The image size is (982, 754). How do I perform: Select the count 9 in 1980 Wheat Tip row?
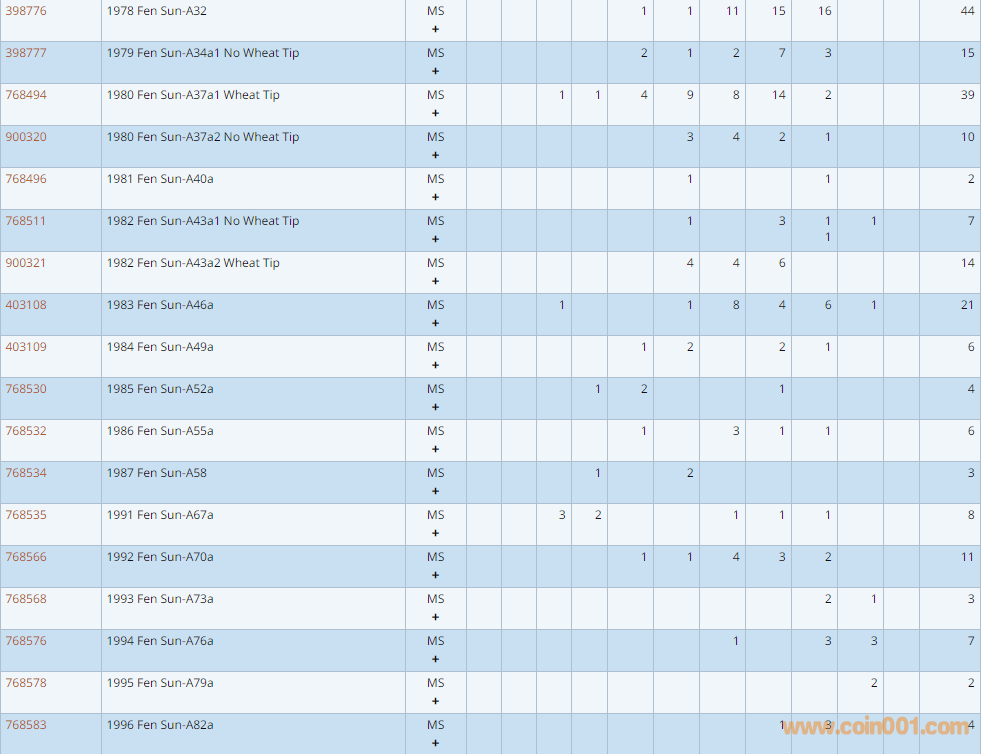click(689, 95)
